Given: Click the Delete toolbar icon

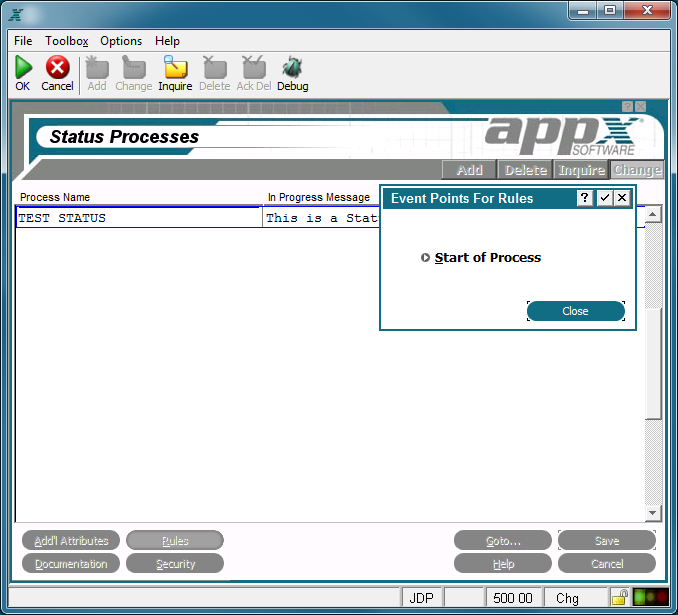Looking at the screenshot, I should [x=214, y=67].
